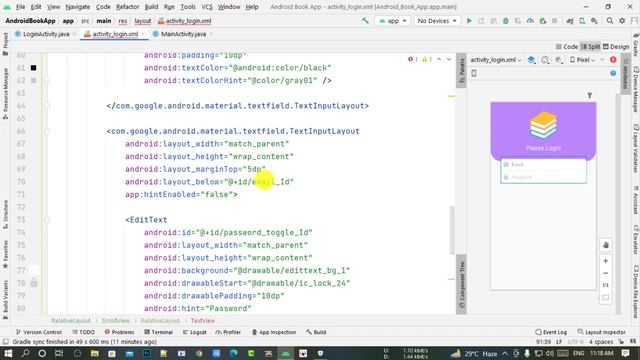Open the Build menu
This screenshot has width=640, height=360.
[x=151, y=7]
